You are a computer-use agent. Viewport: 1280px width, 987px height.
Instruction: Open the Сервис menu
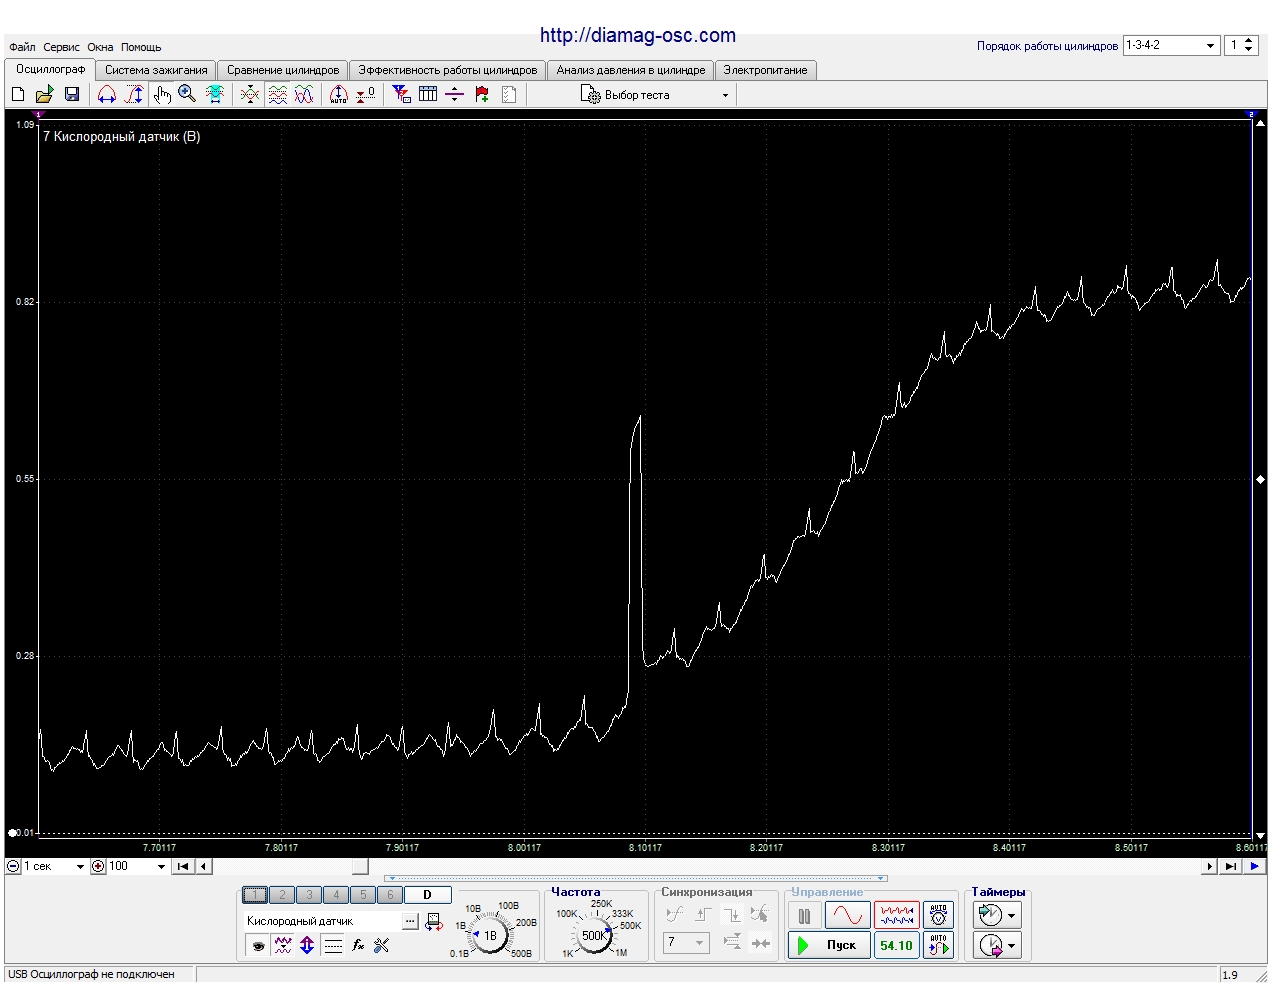point(61,47)
